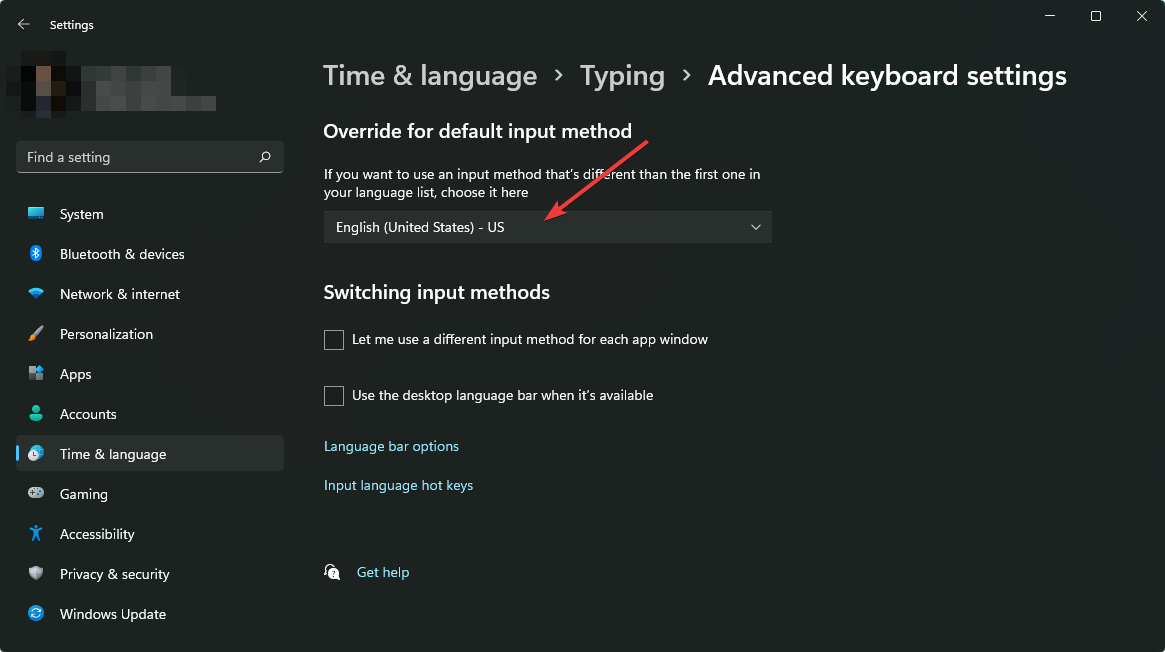Click the user profile picture
The width and height of the screenshot is (1165, 652).
pos(43,83)
